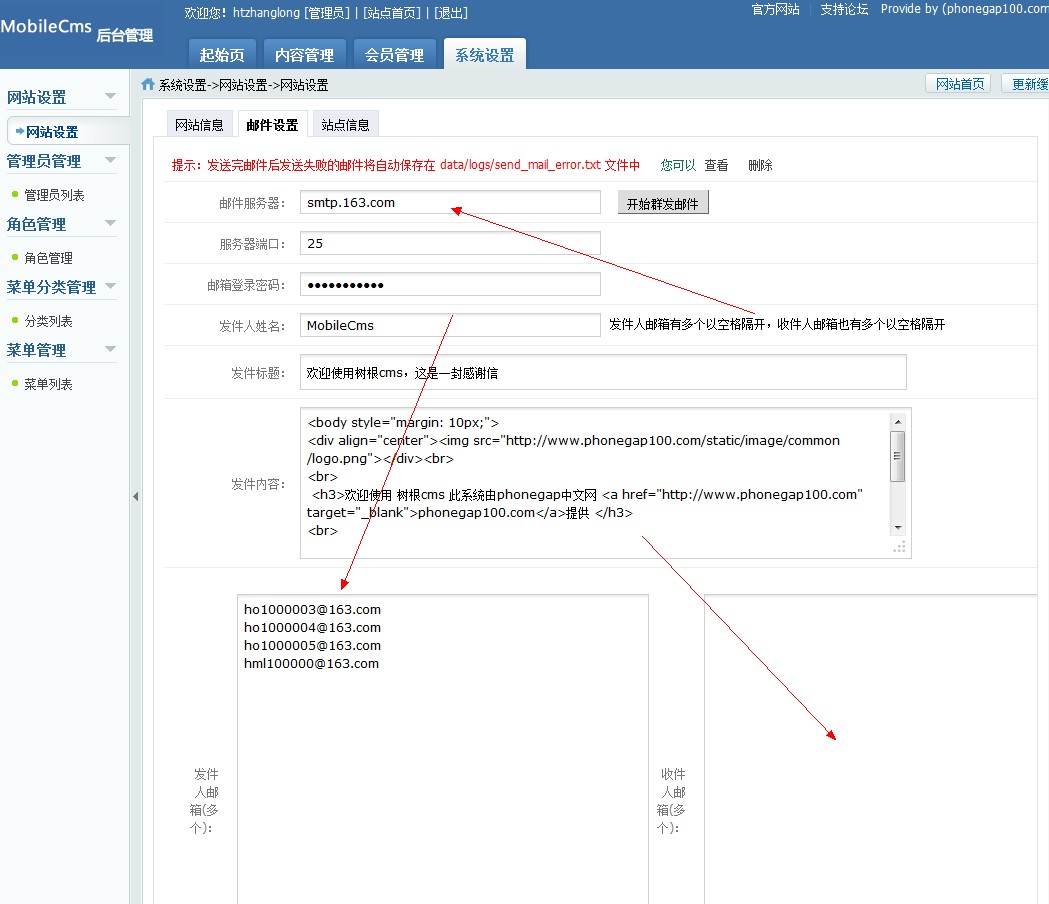Switch to the 网站信息 tab

(199, 125)
